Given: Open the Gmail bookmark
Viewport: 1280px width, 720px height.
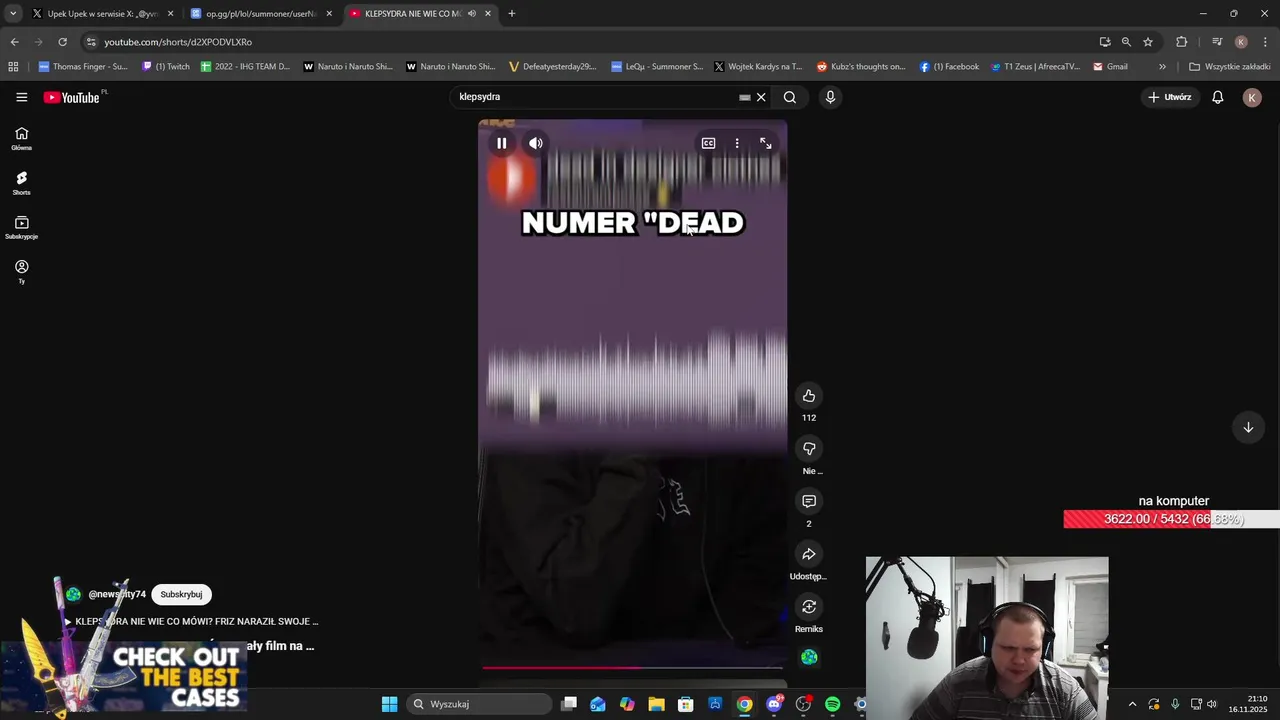Looking at the screenshot, I should click(1110, 67).
